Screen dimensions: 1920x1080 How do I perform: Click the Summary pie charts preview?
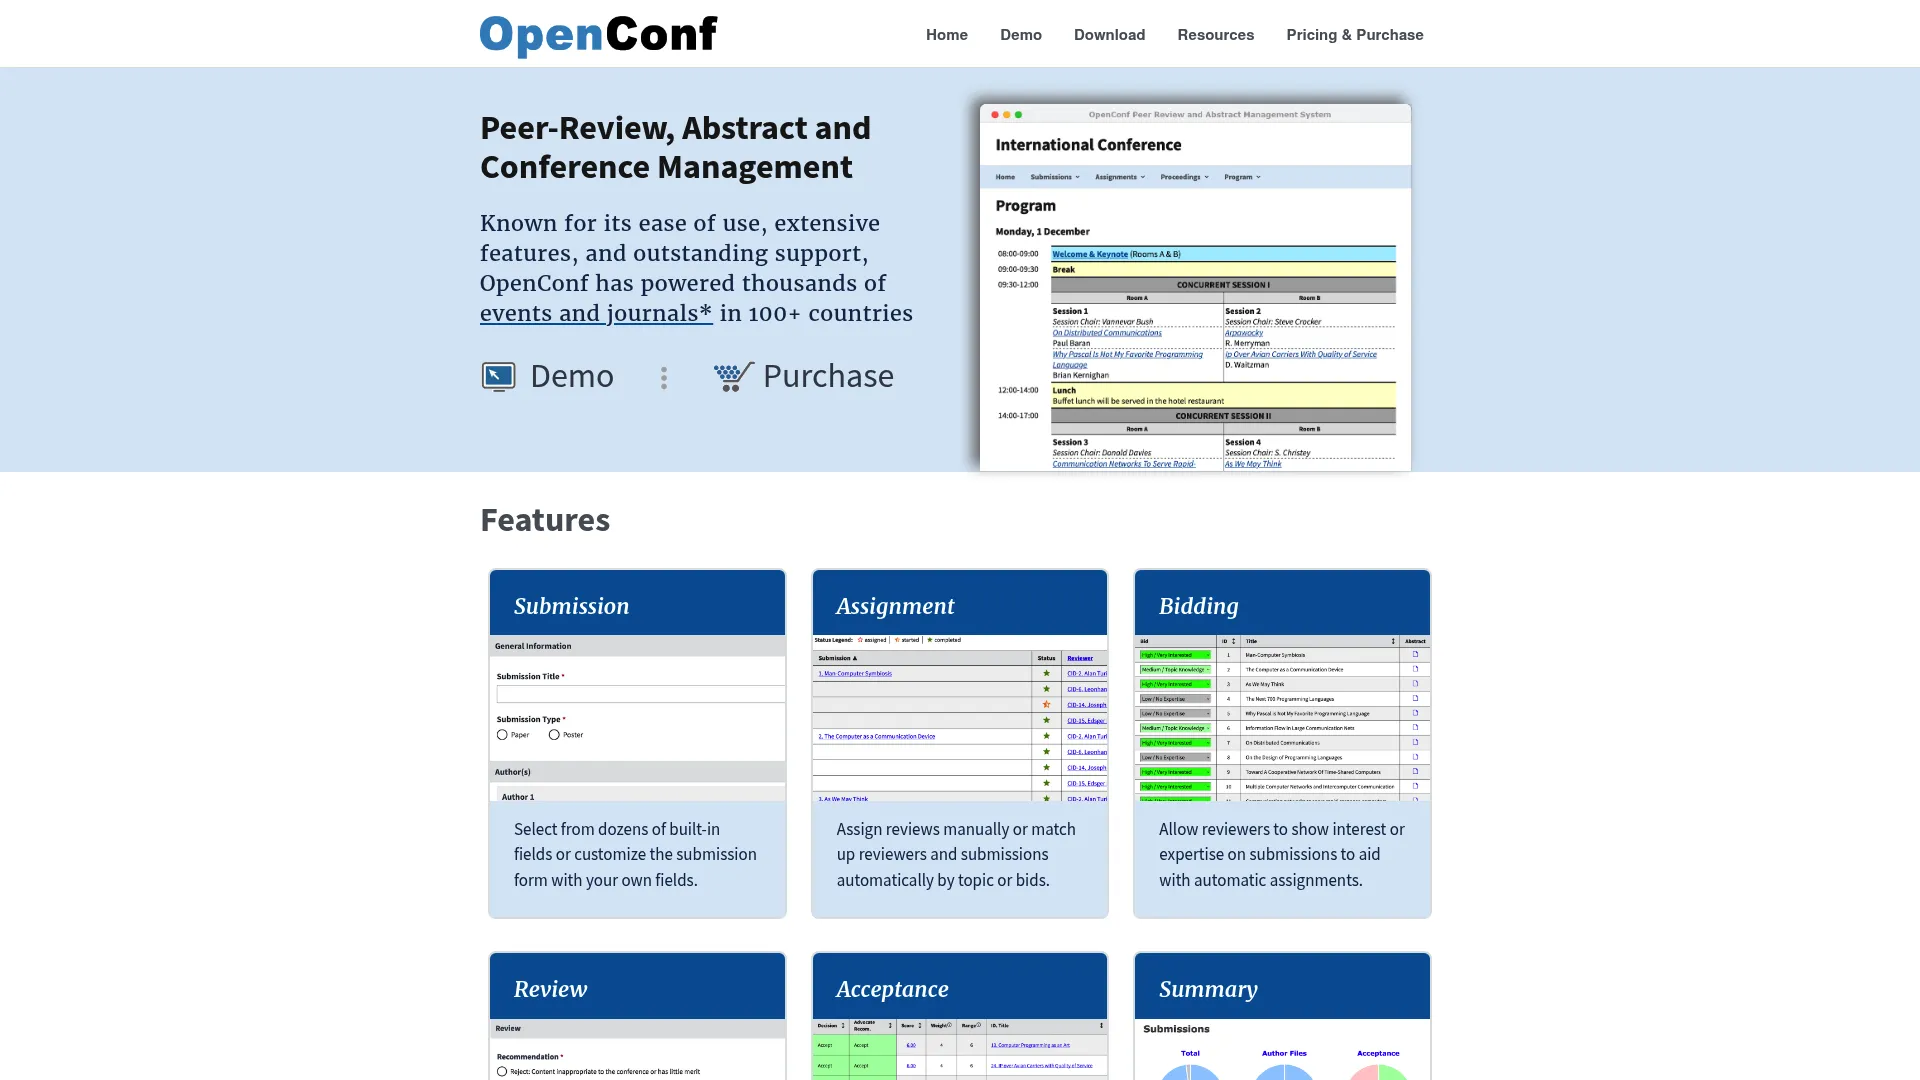click(1282, 1049)
